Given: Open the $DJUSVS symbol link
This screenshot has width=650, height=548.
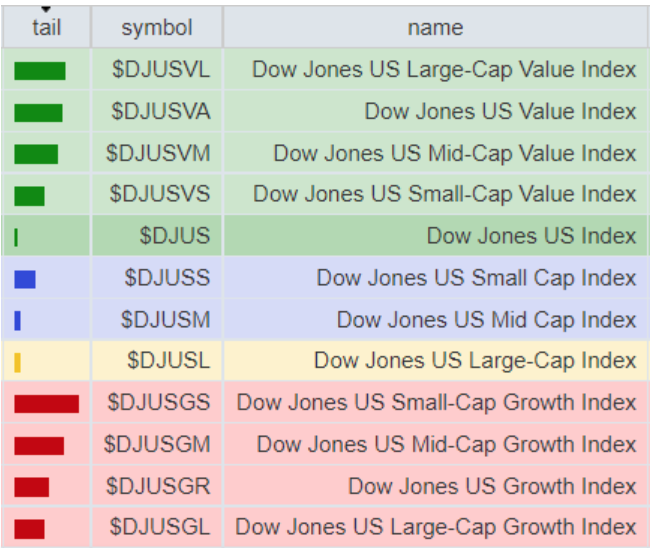Looking at the screenshot, I should (160, 194).
